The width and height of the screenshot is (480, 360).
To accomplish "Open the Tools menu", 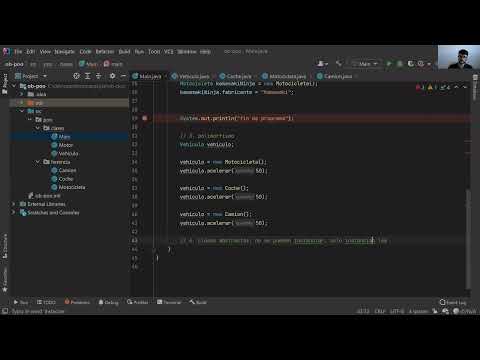I will (x=154, y=52).
